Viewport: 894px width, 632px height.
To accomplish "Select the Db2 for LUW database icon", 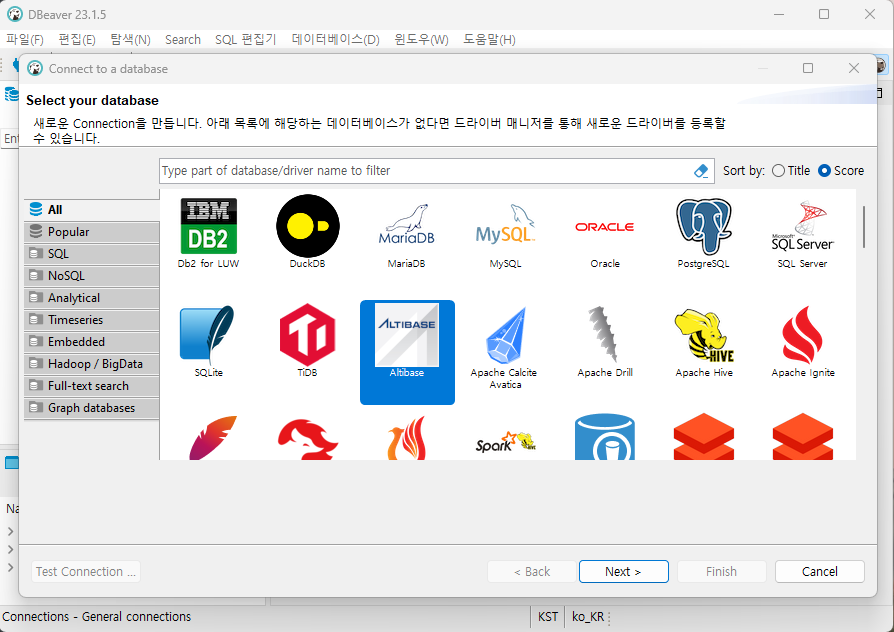I will click(209, 225).
